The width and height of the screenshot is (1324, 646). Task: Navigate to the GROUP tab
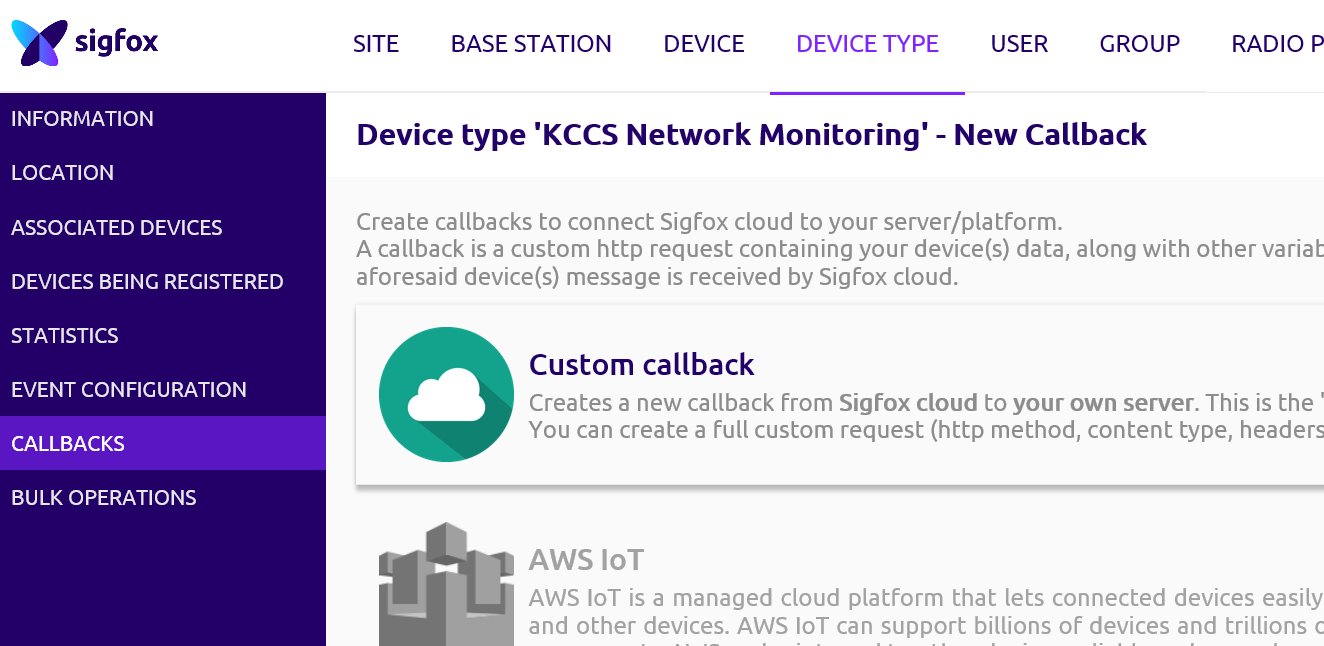(1139, 44)
